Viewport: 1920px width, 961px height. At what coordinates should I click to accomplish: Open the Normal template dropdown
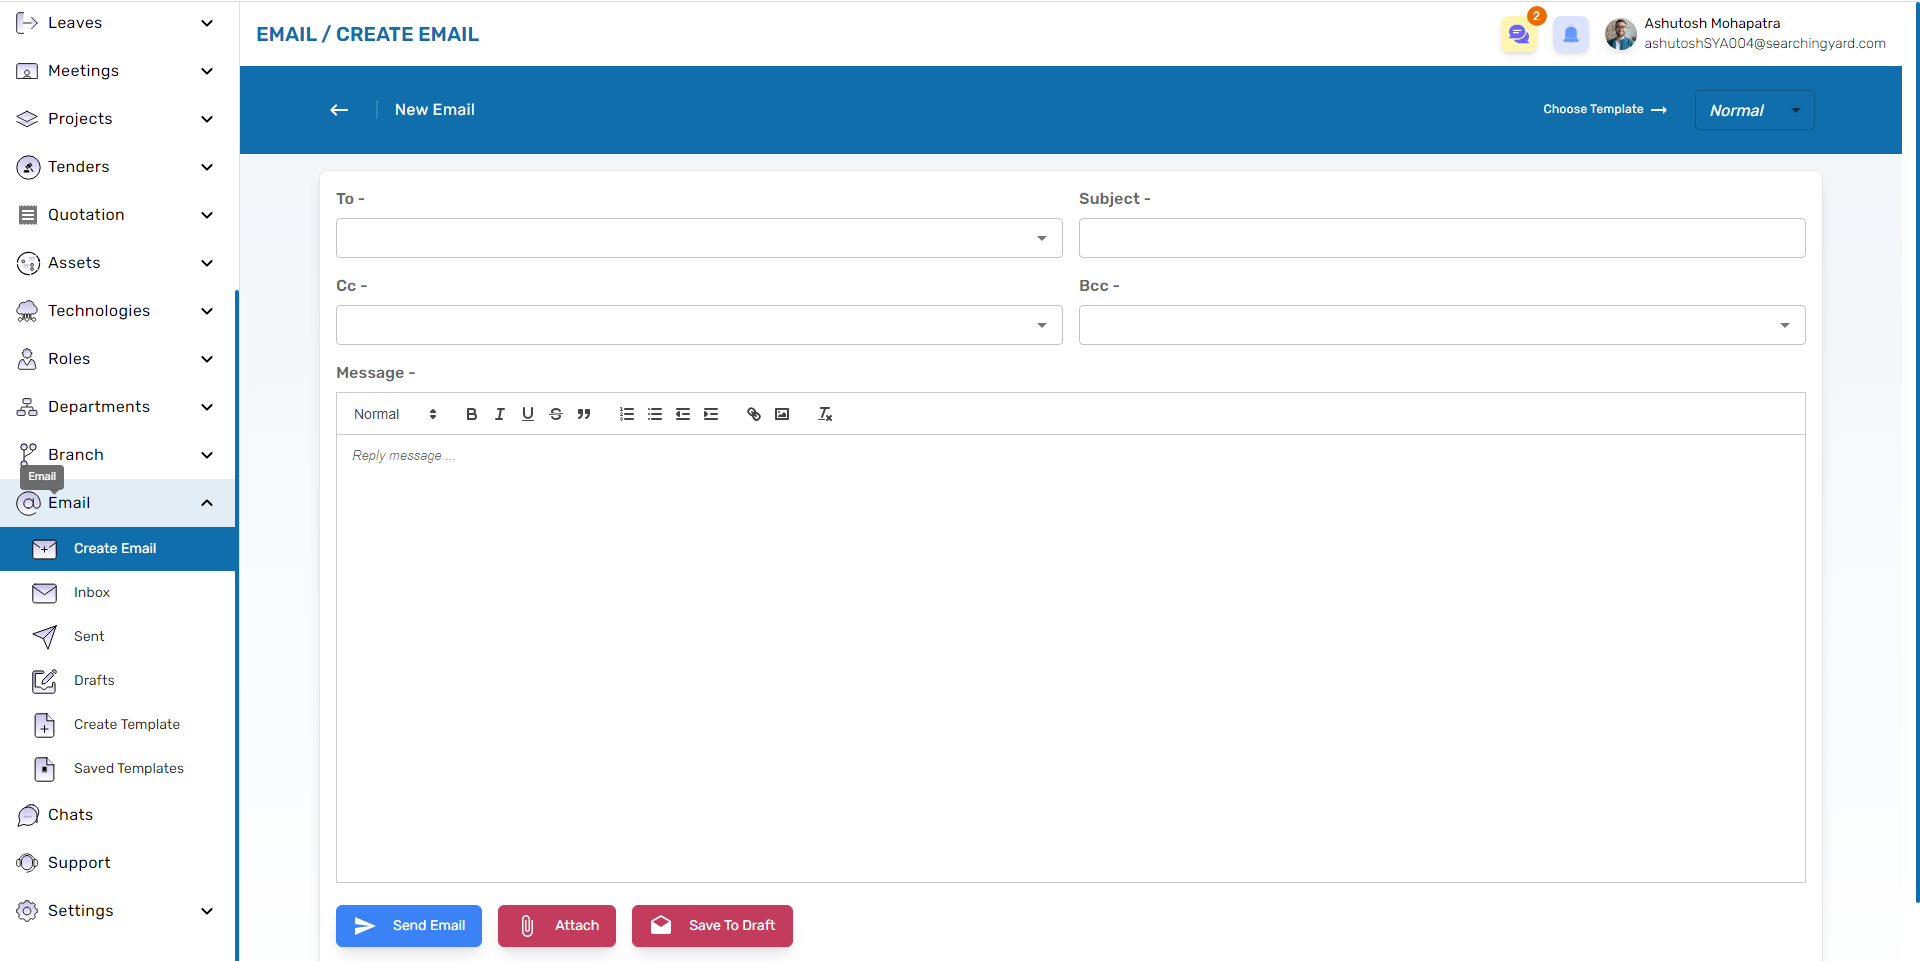click(x=1754, y=110)
